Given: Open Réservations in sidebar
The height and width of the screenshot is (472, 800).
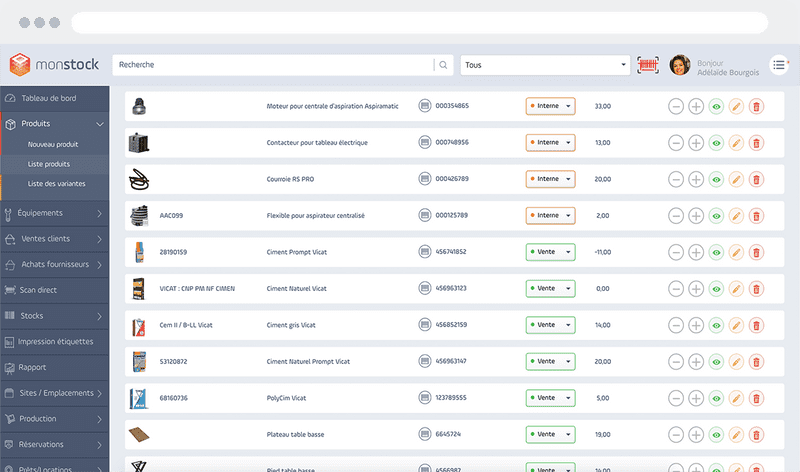Looking at the screenshot, I should click(55, 444).
